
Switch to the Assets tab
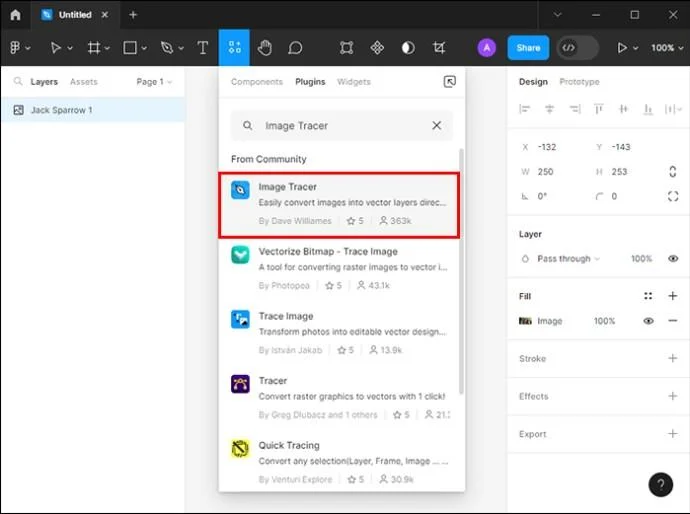pos(84,81)
